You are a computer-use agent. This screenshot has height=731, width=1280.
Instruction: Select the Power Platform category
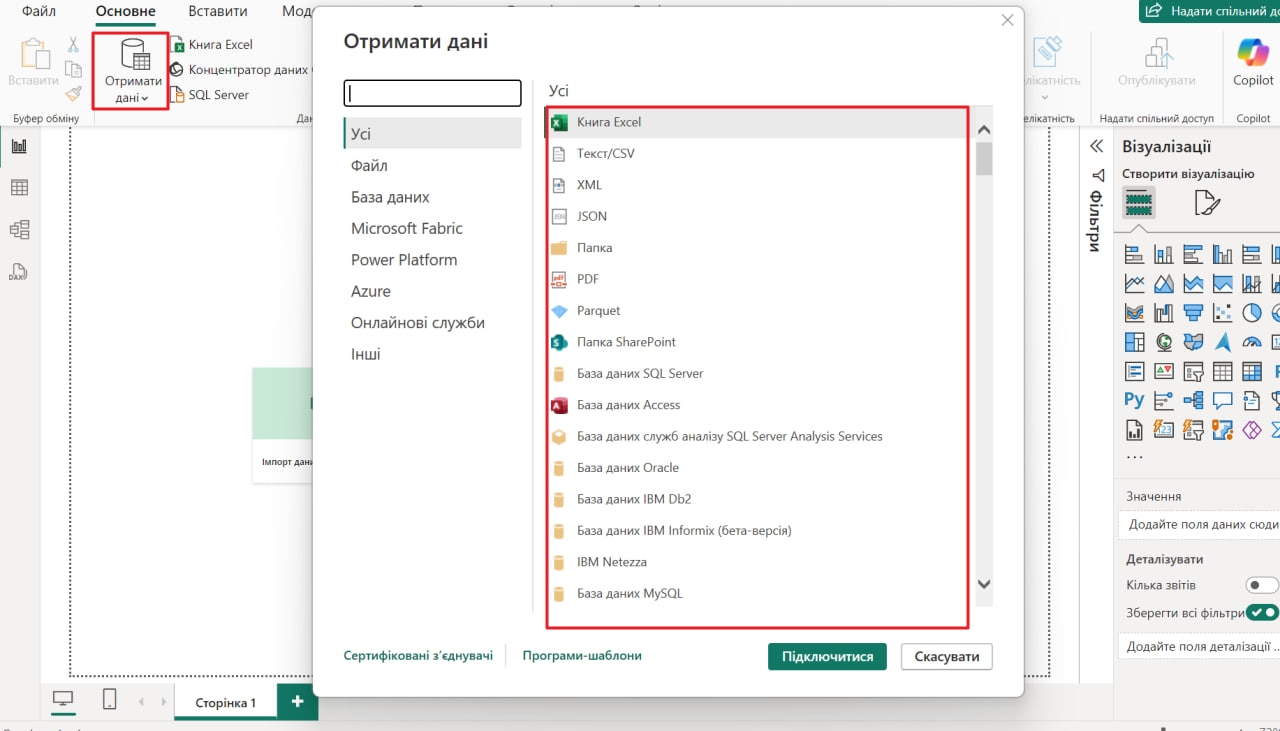pos(432,260)
